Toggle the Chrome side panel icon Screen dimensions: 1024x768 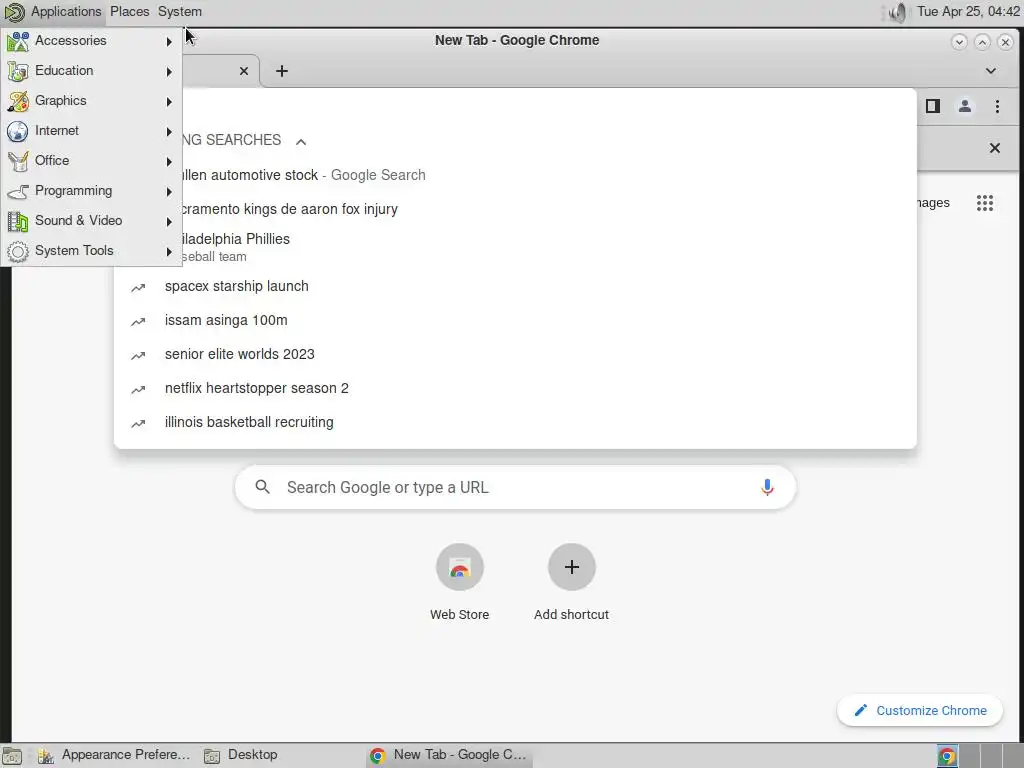933,106
